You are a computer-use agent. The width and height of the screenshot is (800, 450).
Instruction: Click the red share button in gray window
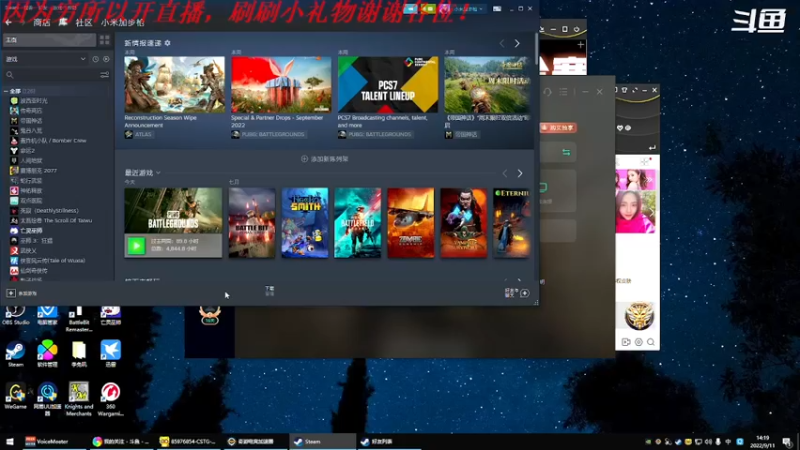coord(558,128)
